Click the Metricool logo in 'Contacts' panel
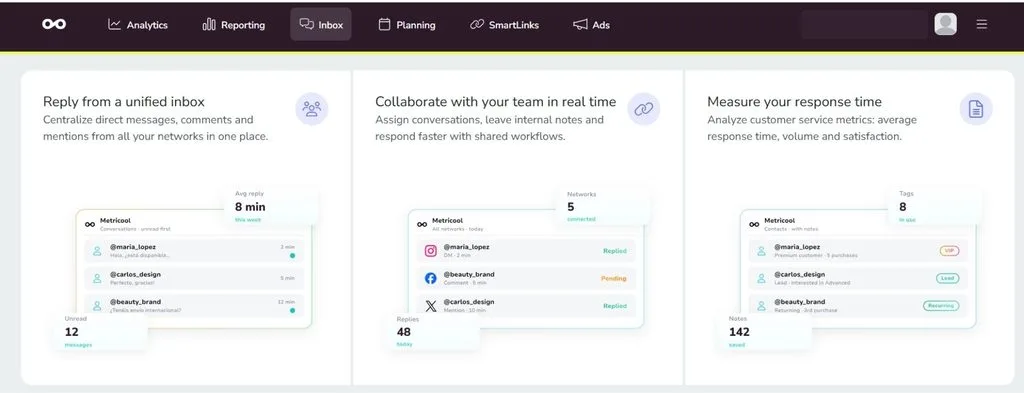1024x393 pixels. tap(754, 224)
